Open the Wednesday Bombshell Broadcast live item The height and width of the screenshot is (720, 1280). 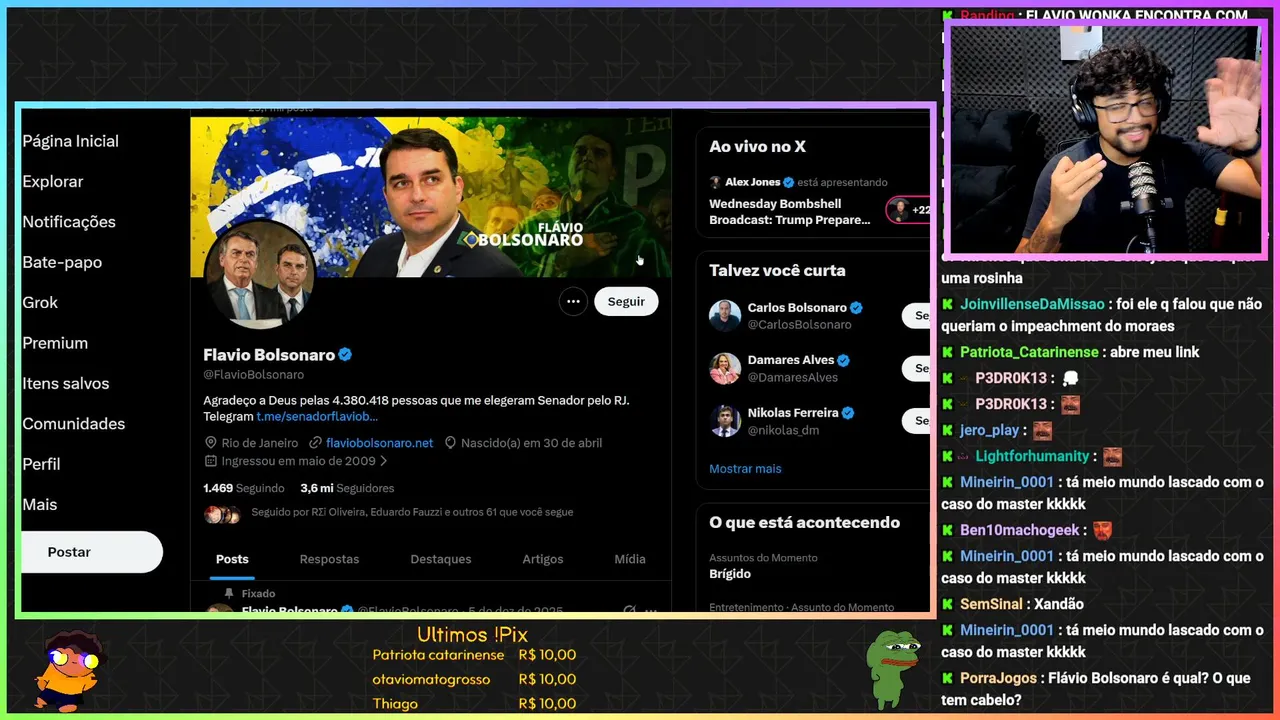pyautogui.click(x=790, y=212)
